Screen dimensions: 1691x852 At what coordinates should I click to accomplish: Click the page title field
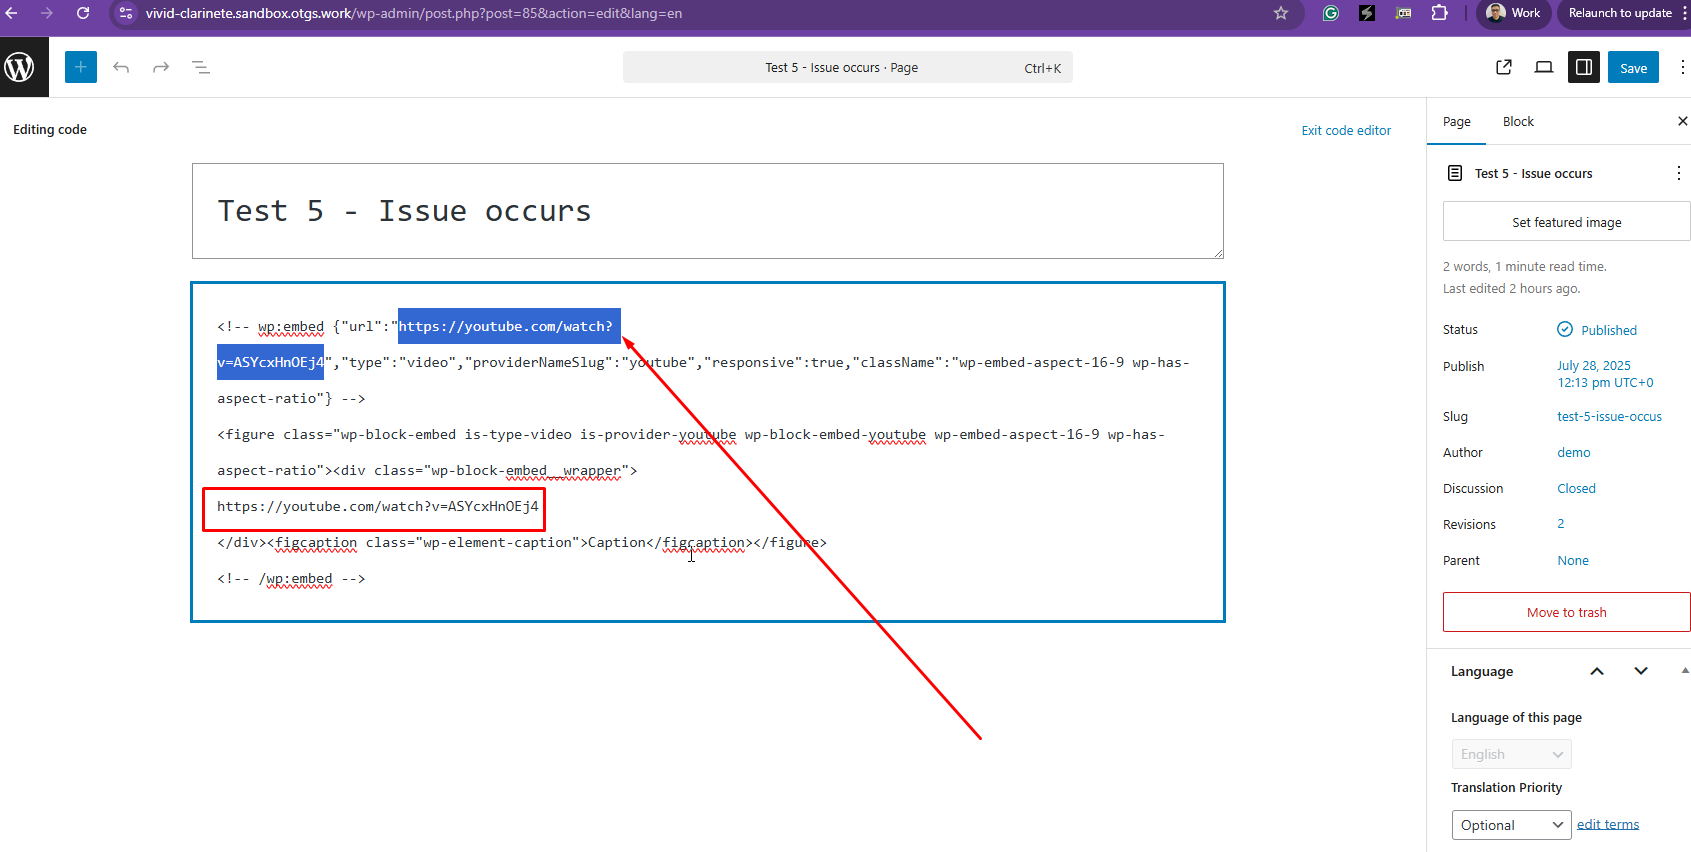(708, 211)
